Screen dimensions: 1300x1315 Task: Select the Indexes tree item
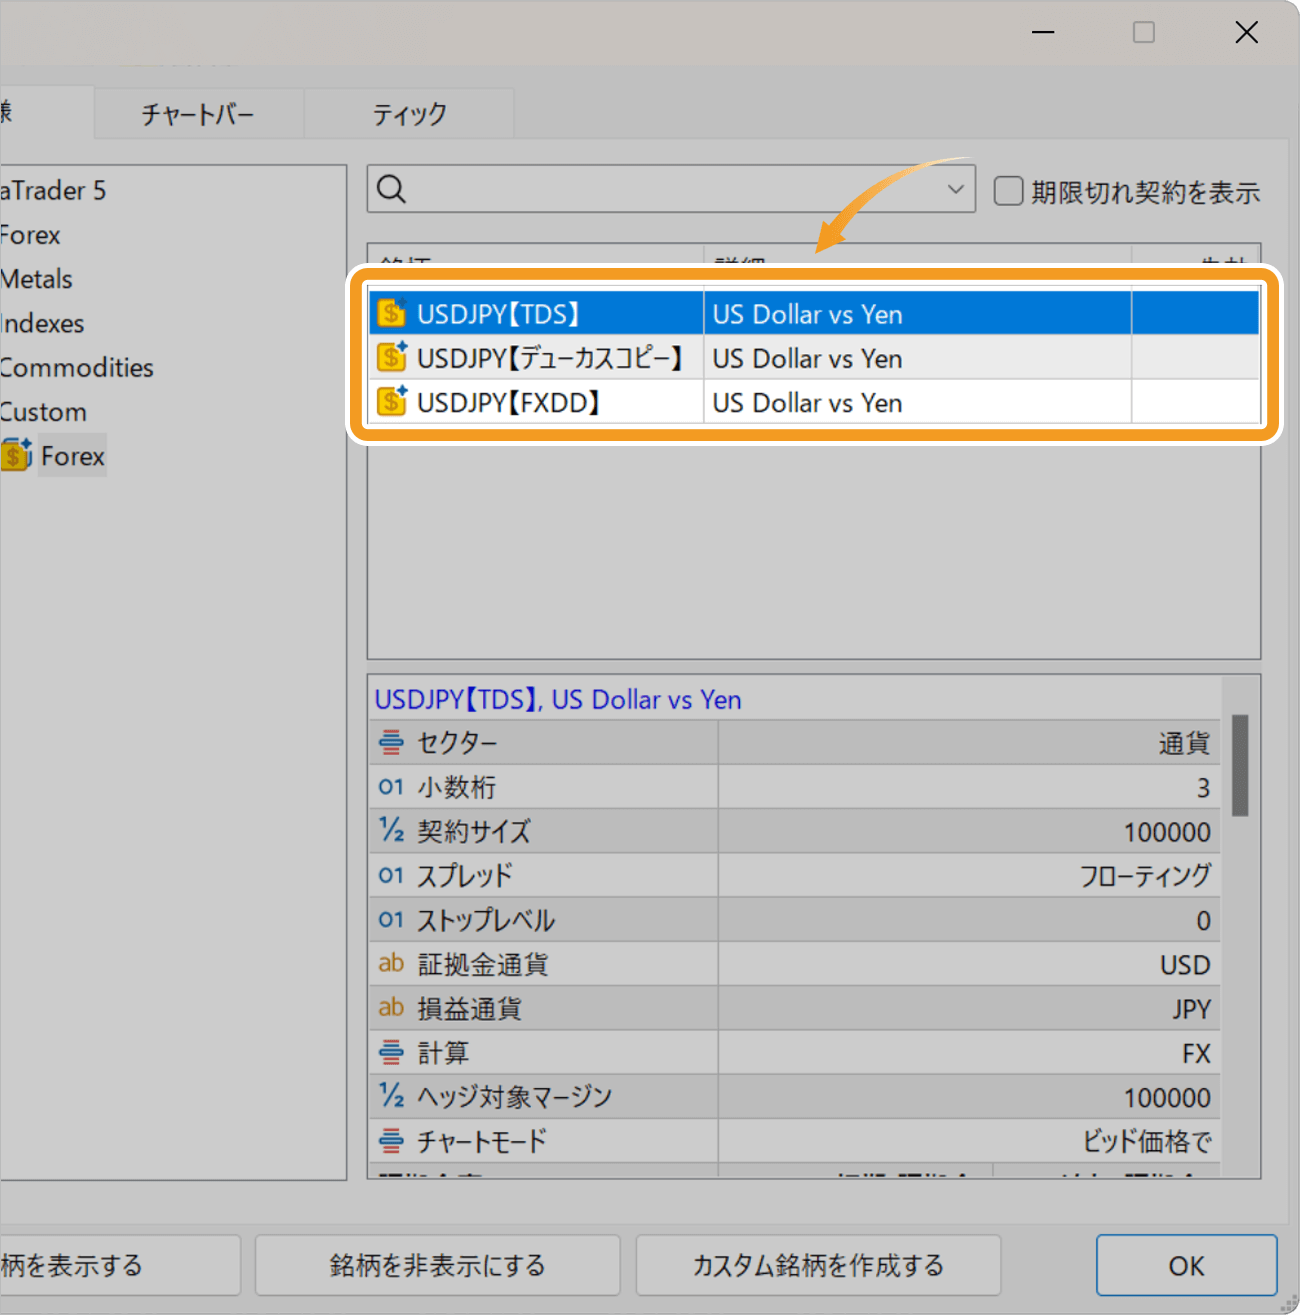[42, 323]
